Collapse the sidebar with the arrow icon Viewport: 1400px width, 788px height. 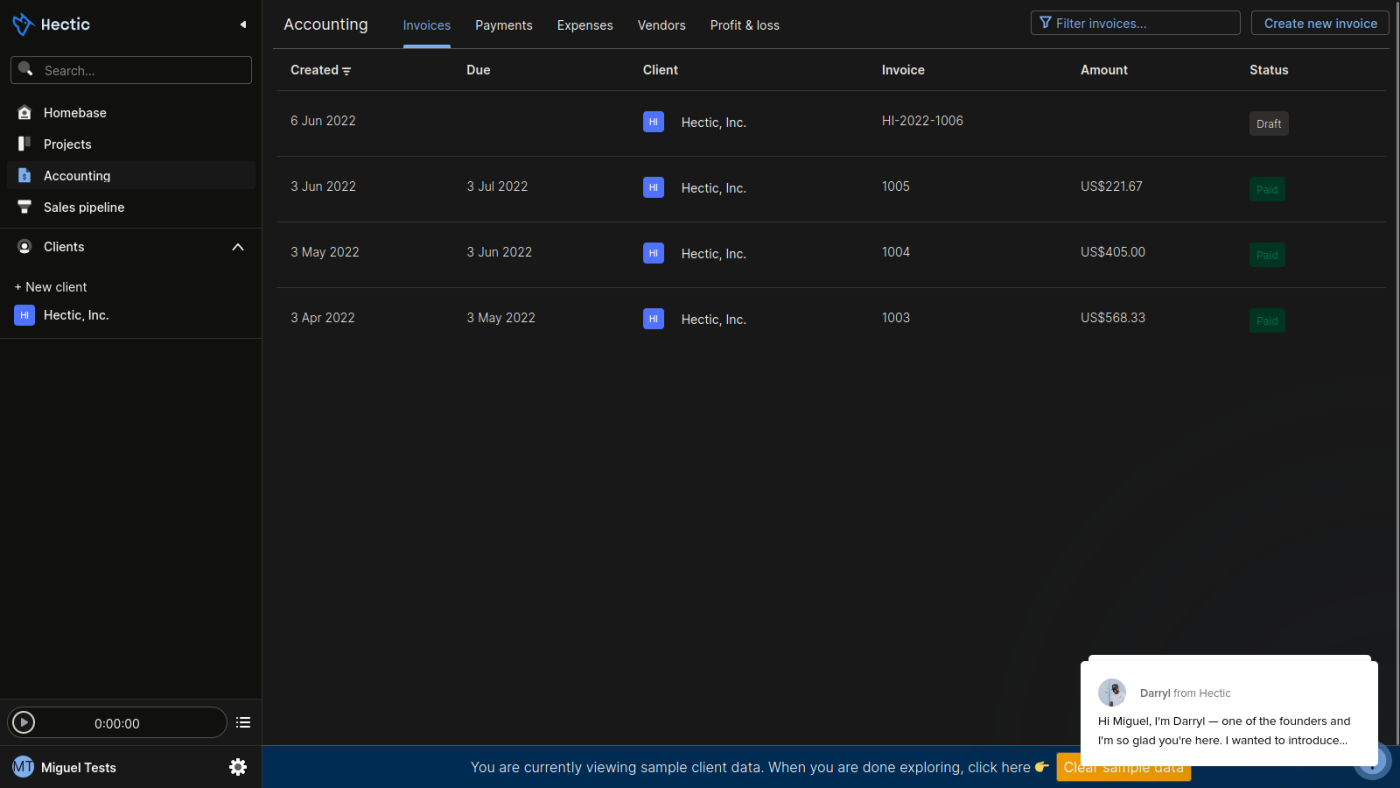coord(242,24)
